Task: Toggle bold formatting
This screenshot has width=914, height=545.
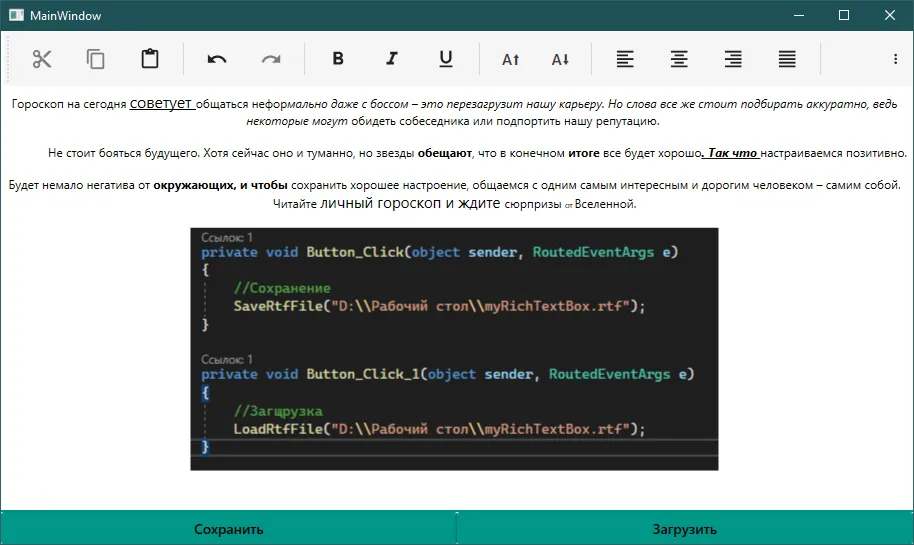Action: click(x=338, y=58)
